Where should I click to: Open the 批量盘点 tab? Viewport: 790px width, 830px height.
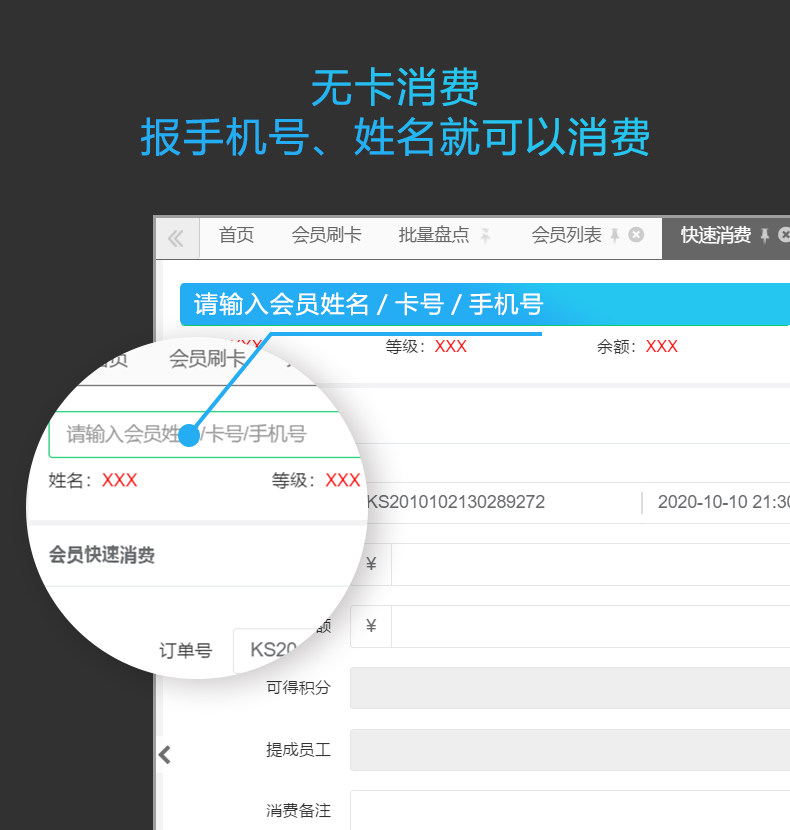(434, 235)
